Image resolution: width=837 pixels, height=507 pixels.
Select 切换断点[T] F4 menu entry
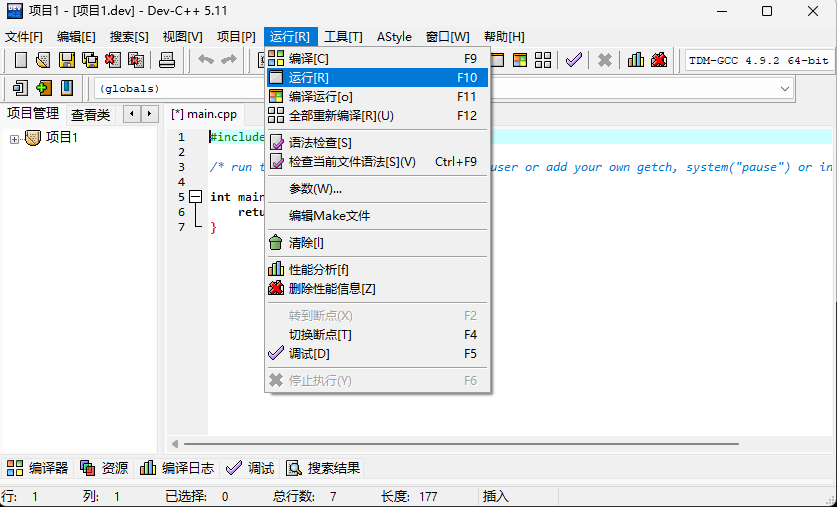[377, 335]
